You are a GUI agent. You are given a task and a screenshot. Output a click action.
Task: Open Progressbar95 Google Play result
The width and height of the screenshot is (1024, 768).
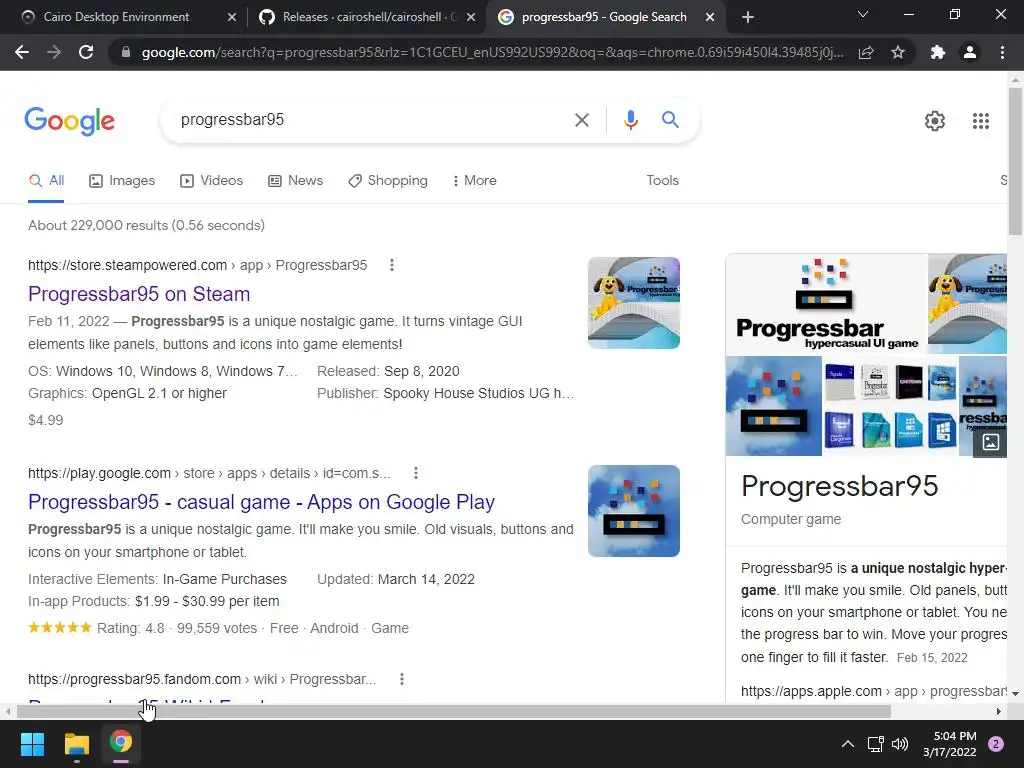tap(261, 502)
